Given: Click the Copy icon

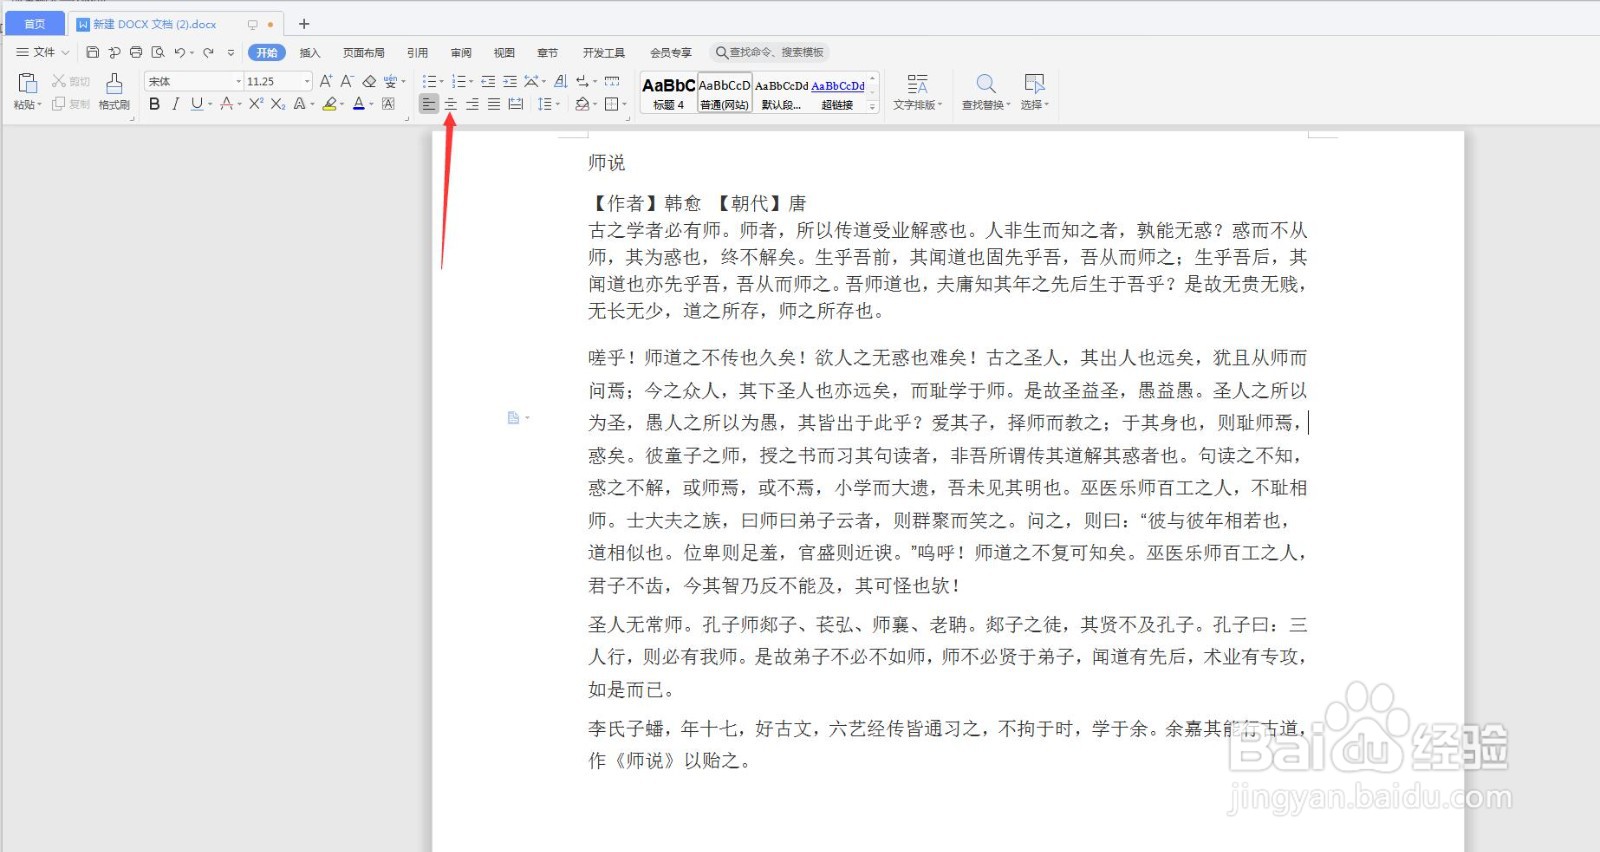Looking at the screenshot, I should pos(58,103).
